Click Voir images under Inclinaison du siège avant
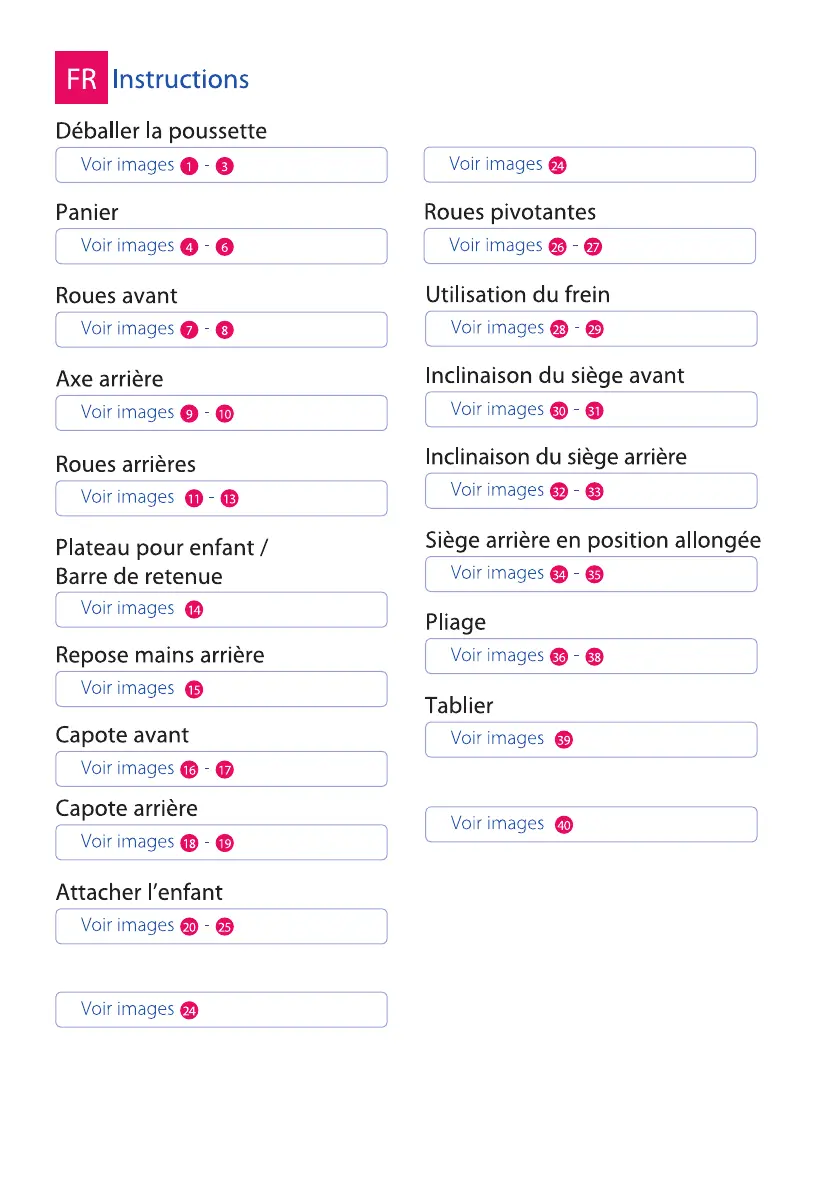The image size is (839, 1191). pyautogui.click(x=497, y=409)
